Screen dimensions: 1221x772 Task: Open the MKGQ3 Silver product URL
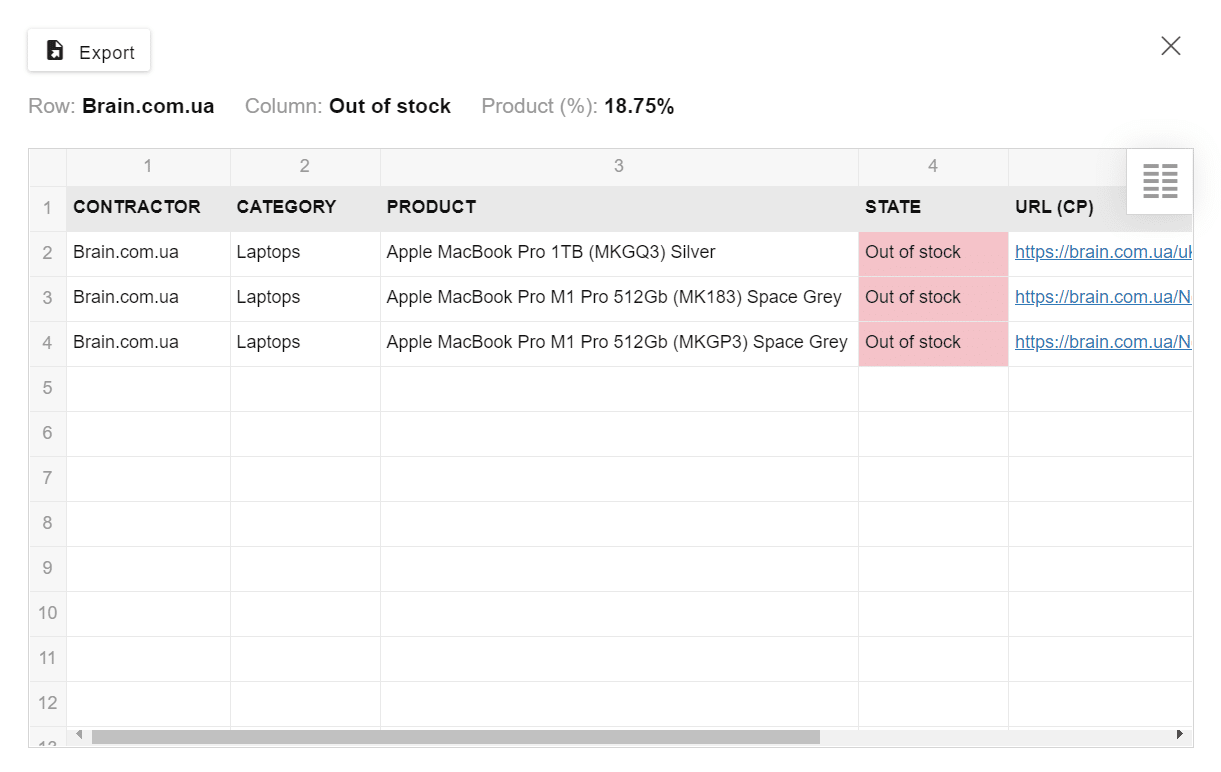1102,252
